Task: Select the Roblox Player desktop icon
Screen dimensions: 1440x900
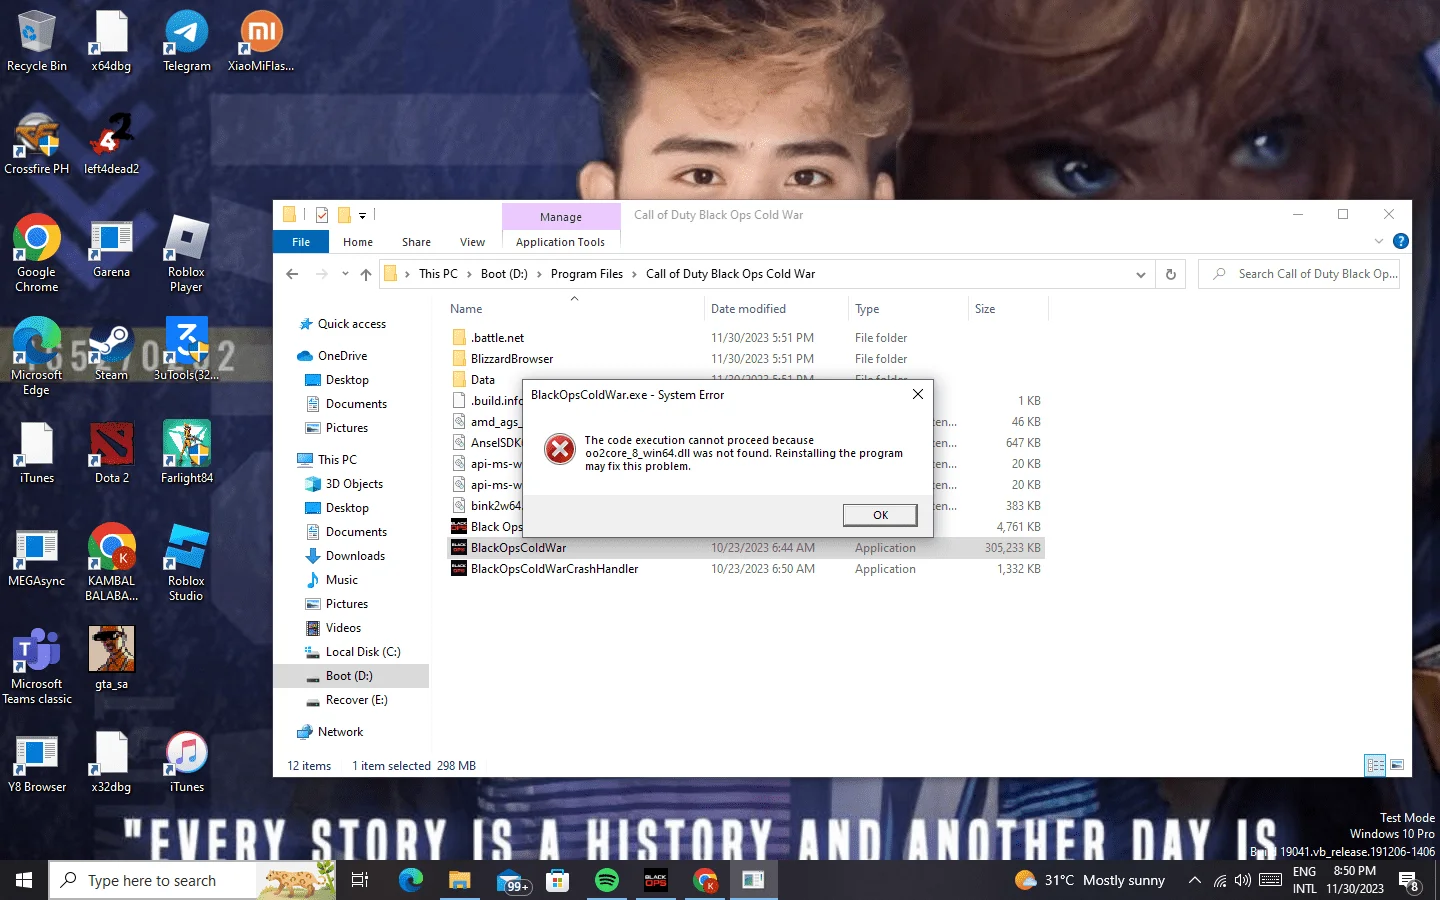Action: click(x=186, y=254)
